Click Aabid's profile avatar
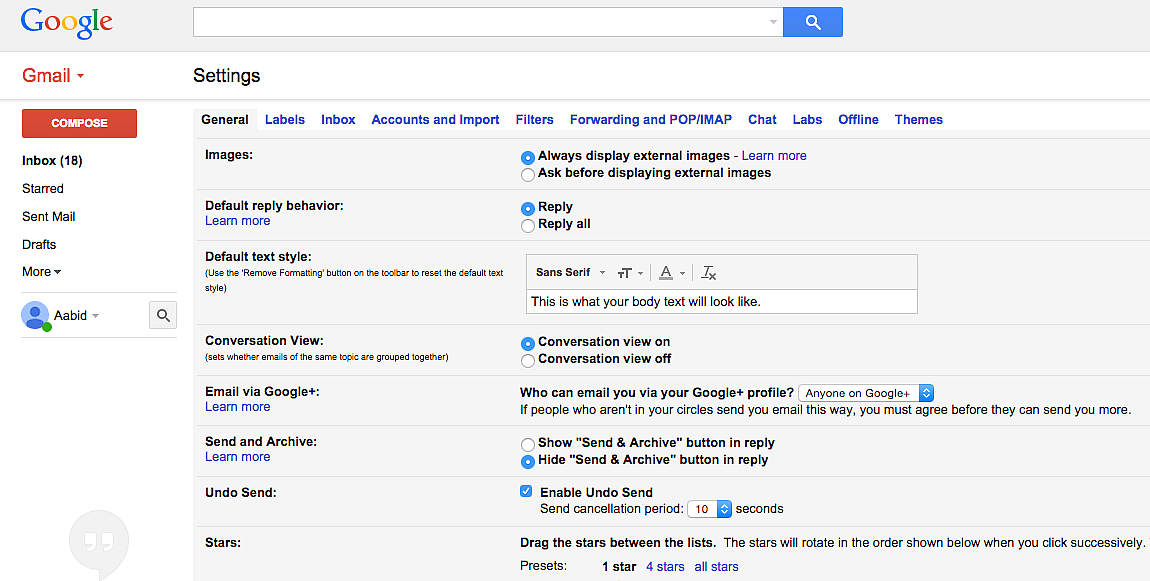Screen dimensions: 1150x581 [x=34, y=315]
